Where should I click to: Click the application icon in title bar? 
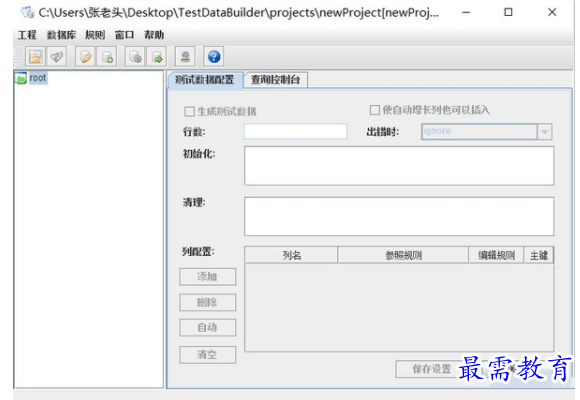[27, 13]
